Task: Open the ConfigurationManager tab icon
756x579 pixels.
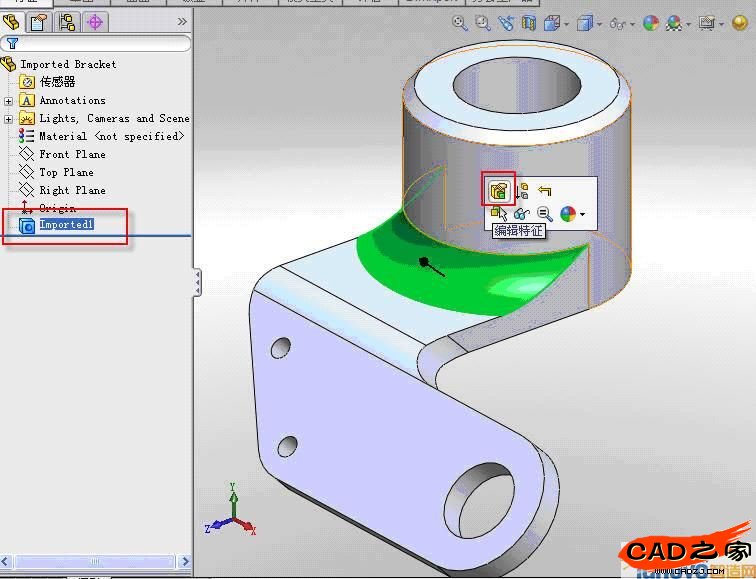Action: pyautogui.click(x=67, y=22)
